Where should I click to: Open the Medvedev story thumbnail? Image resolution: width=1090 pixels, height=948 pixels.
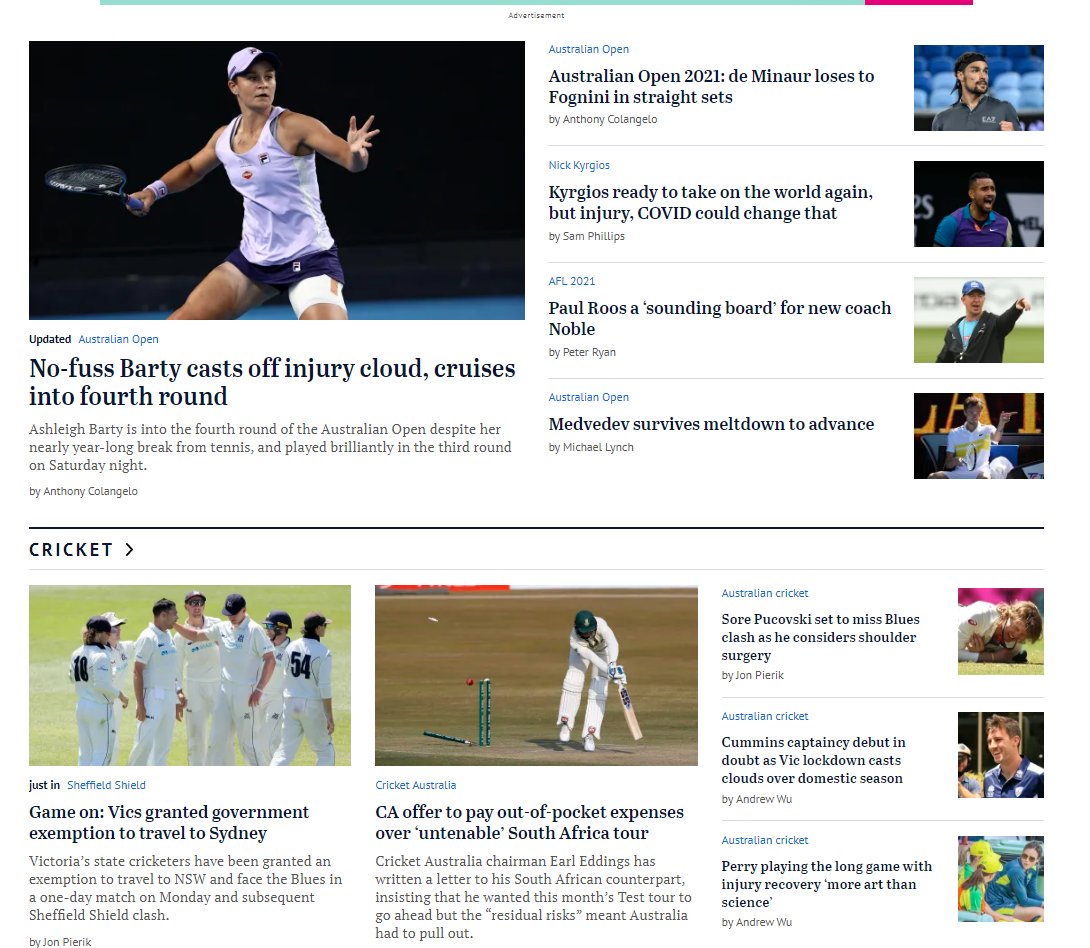click(x=978, y=436)
